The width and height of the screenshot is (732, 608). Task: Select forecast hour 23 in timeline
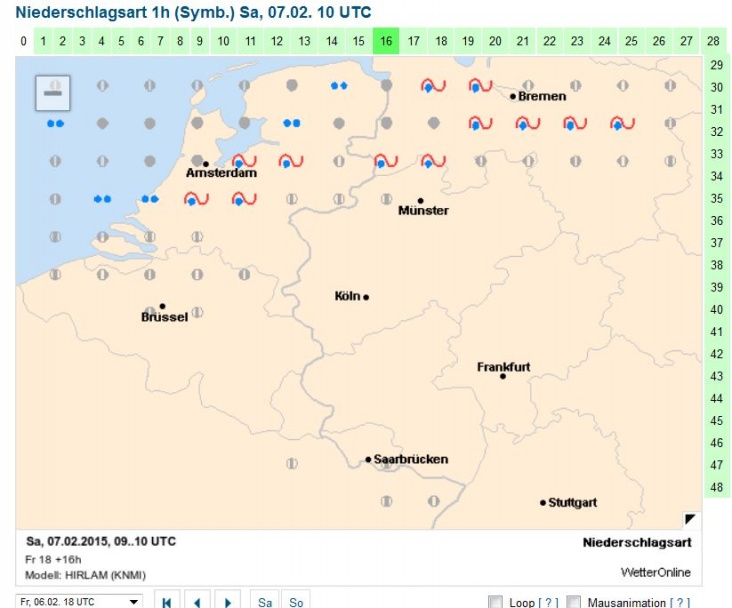coord(577,41)
